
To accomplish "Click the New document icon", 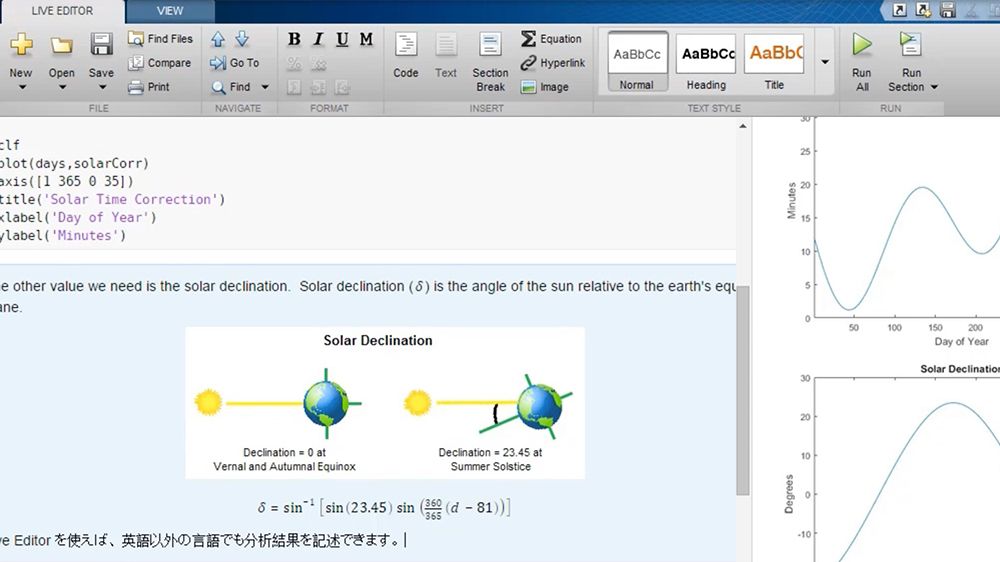I will (21, 44).
